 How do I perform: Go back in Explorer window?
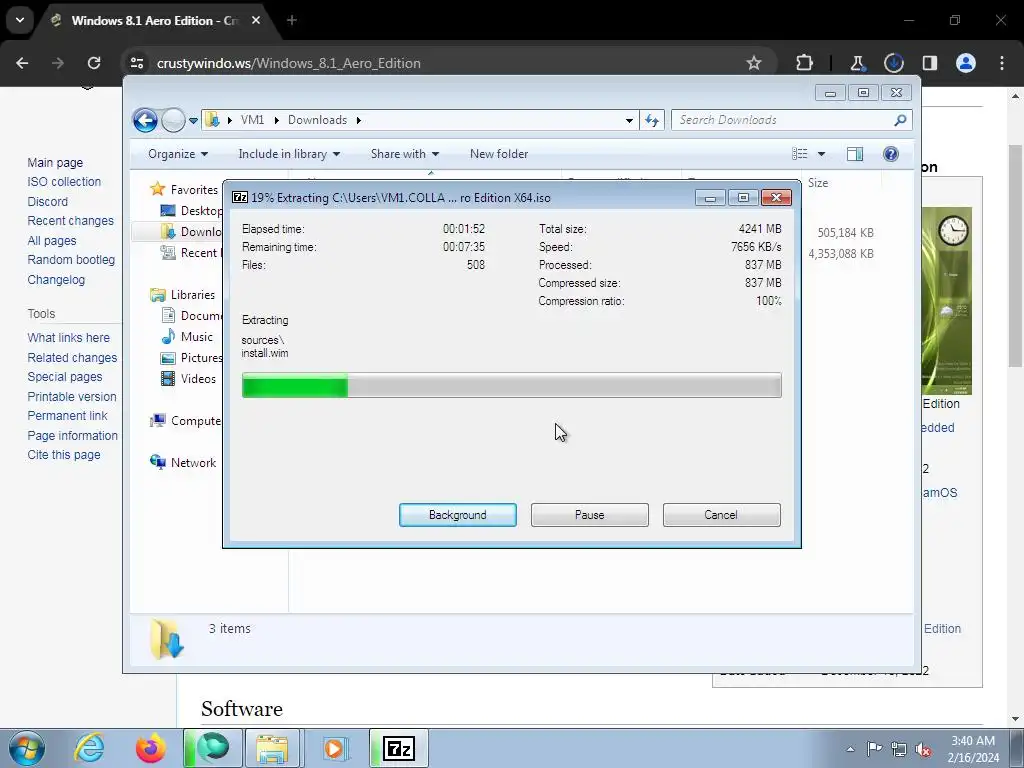[145, 120]
